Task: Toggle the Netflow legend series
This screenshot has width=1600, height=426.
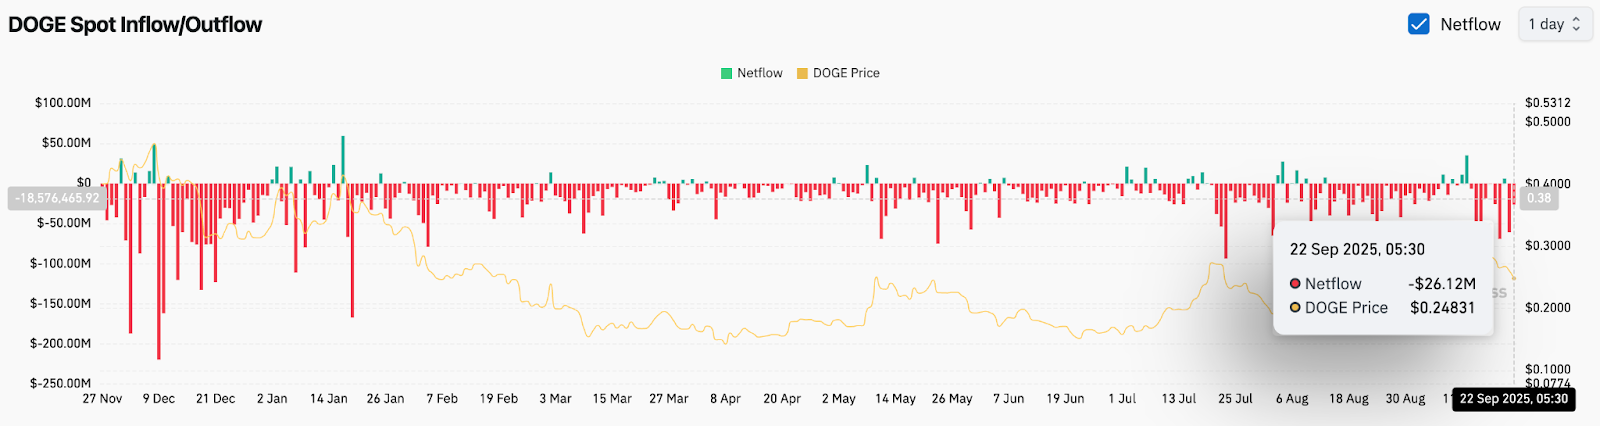Action: pos(752,73)
